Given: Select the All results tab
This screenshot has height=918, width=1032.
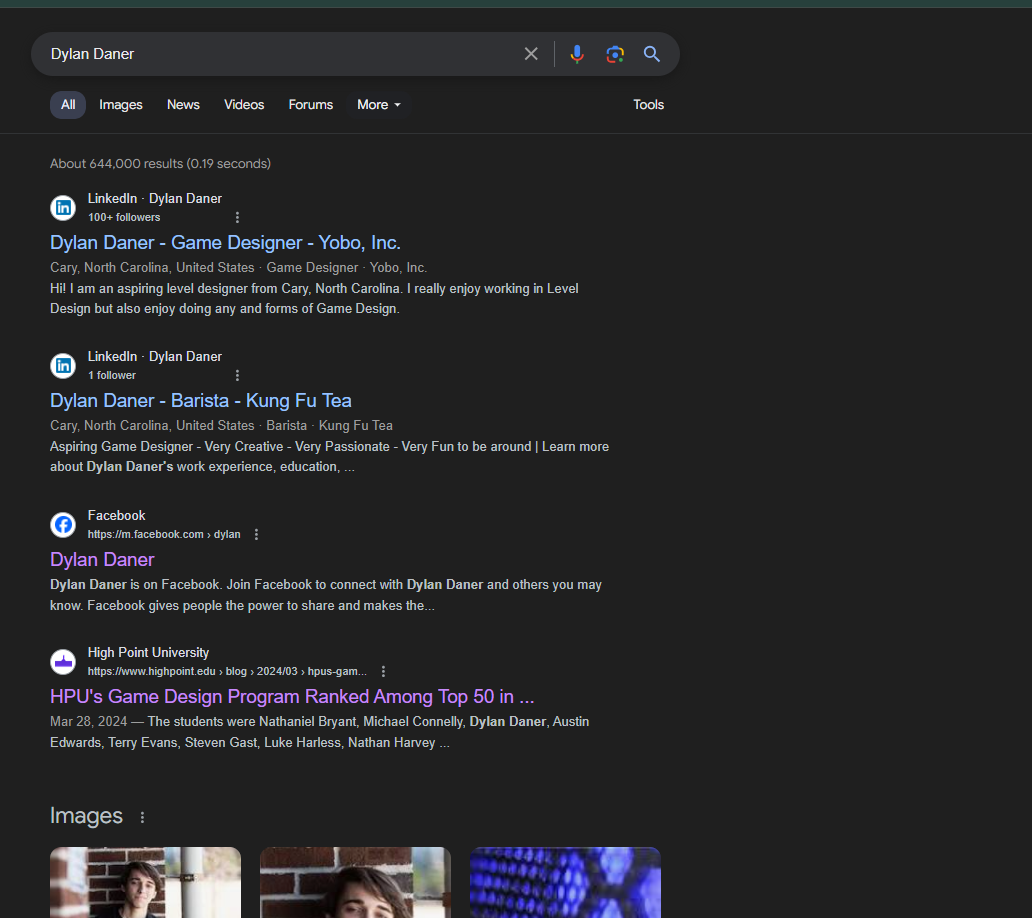Looking at the screenshot, I should click(68, 105).
